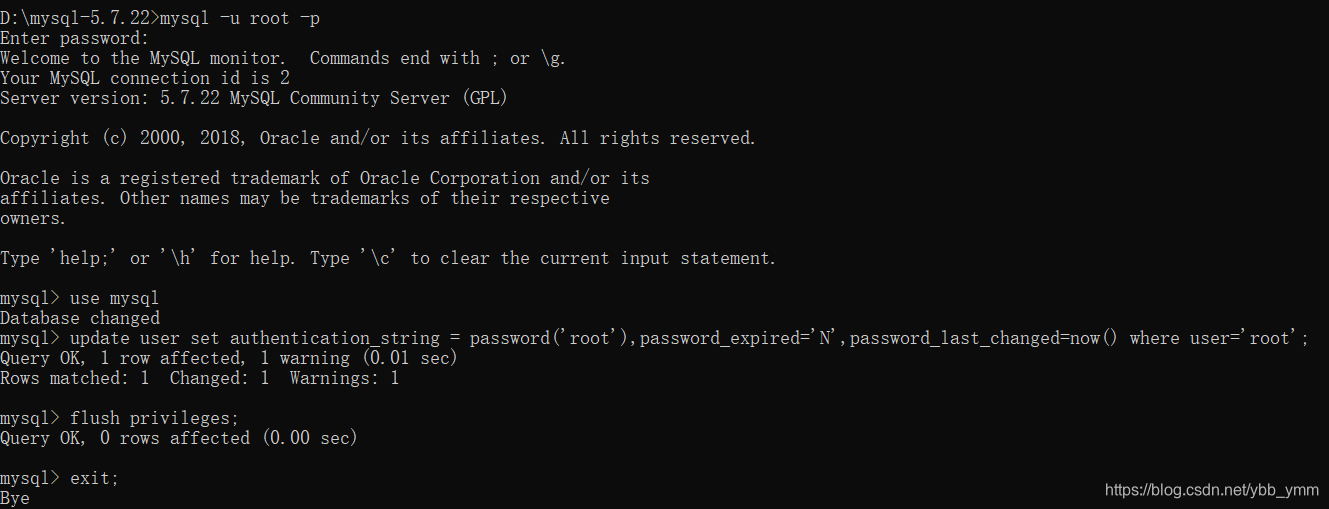Click the 'Database changed' output line

(x=80, y=318)
